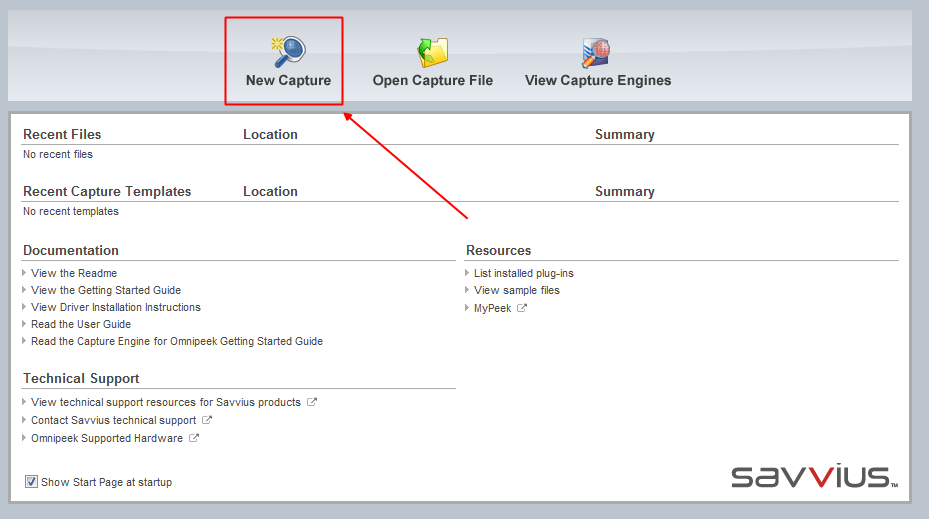Open the View the Readme link

tap(74, 273)
